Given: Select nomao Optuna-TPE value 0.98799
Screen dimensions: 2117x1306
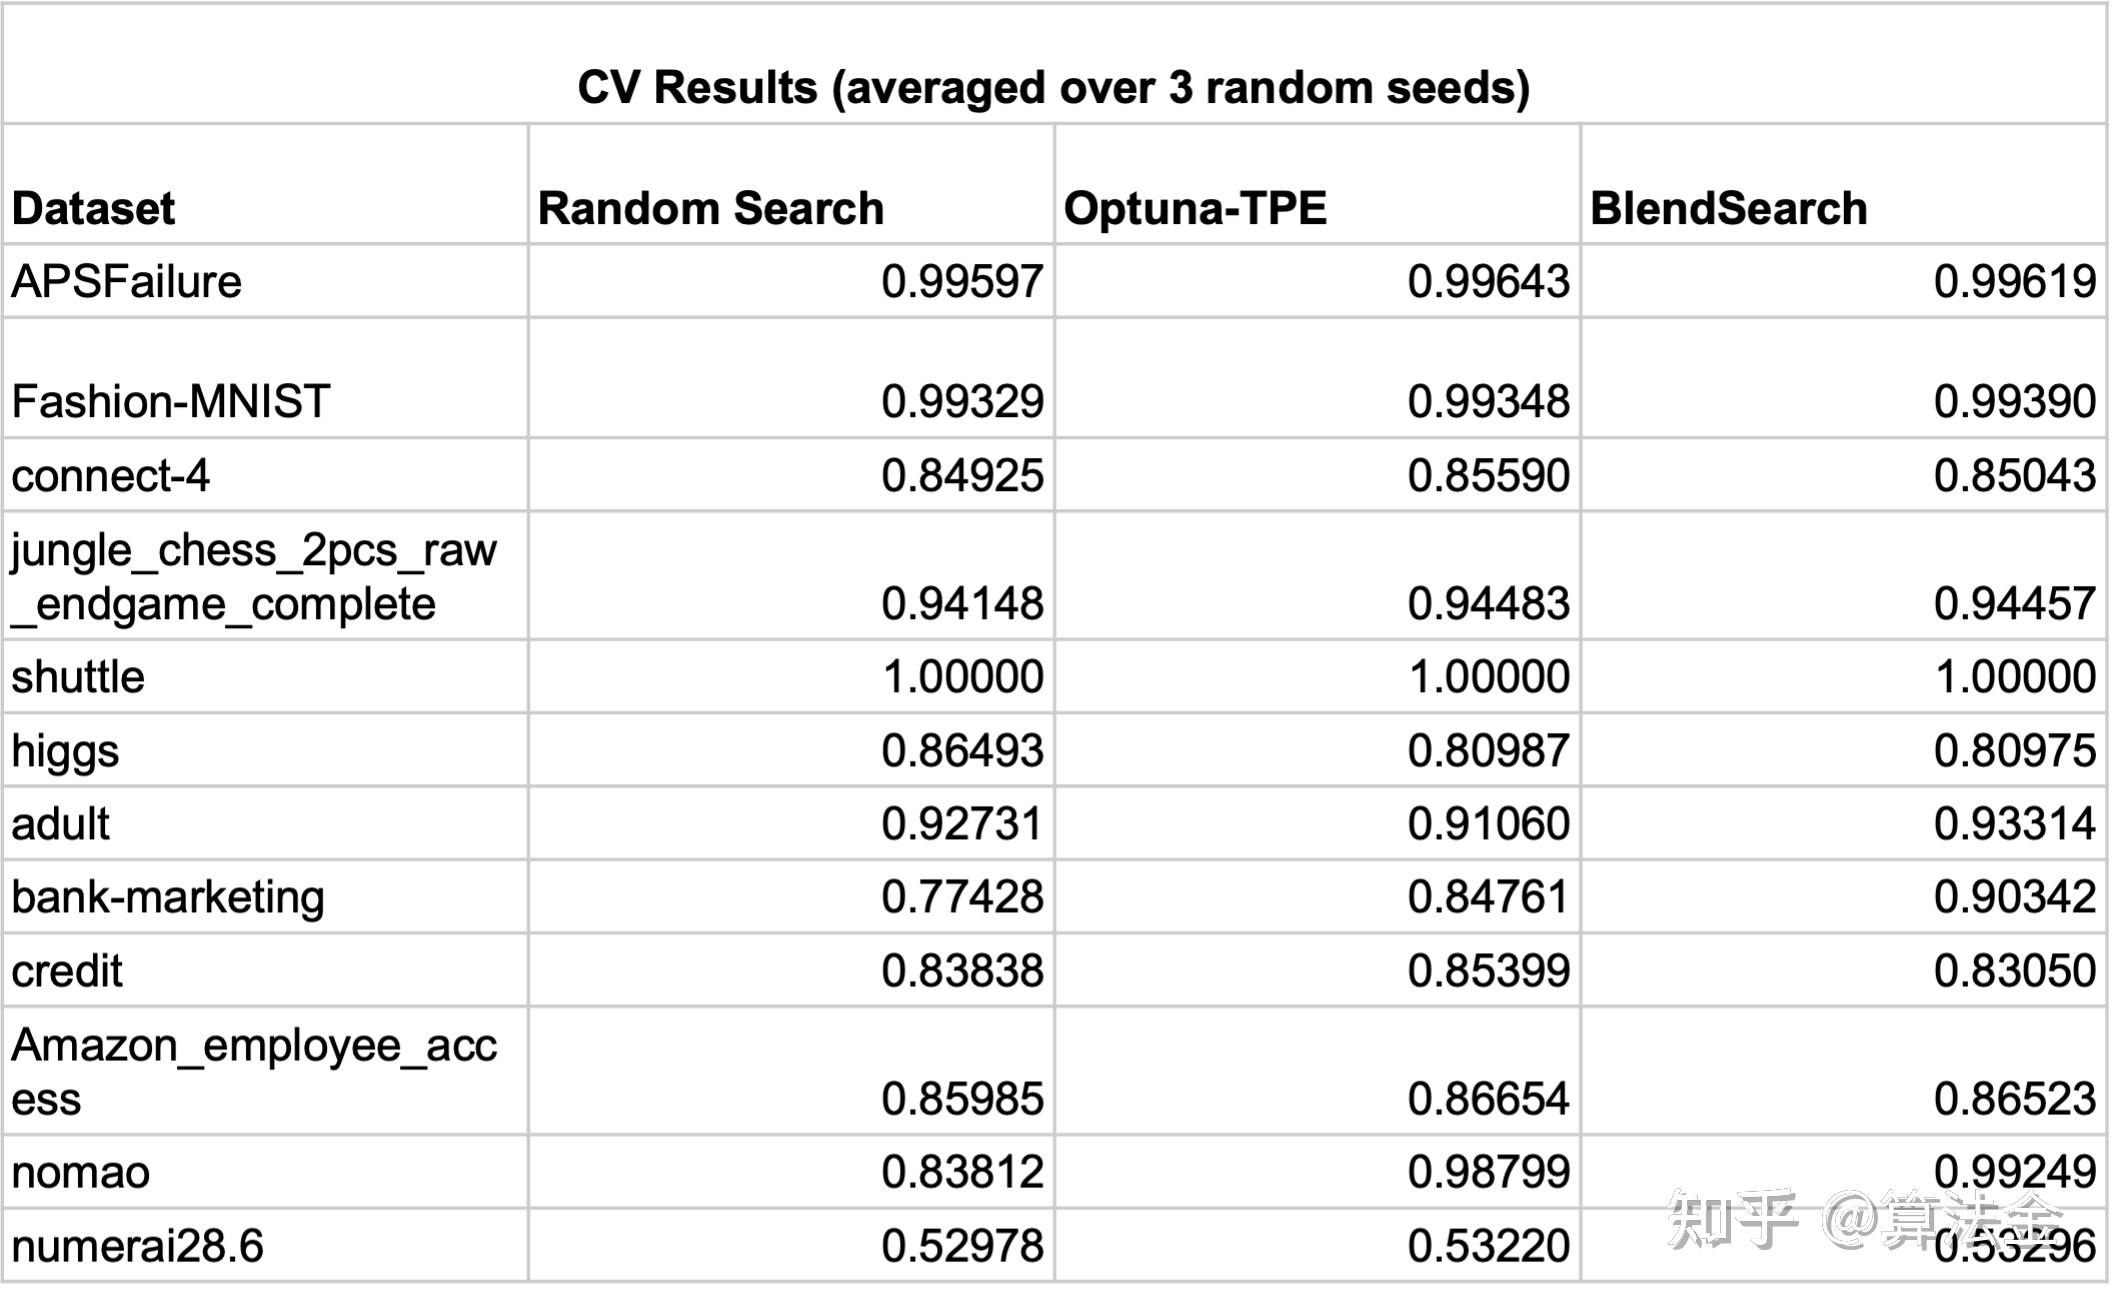Looking at the screenshot, I should pos(1488,1172).
